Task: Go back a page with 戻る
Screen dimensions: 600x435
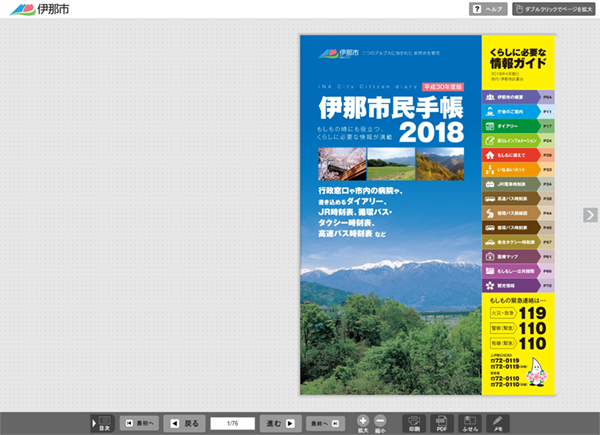Action: coord(184,423)
